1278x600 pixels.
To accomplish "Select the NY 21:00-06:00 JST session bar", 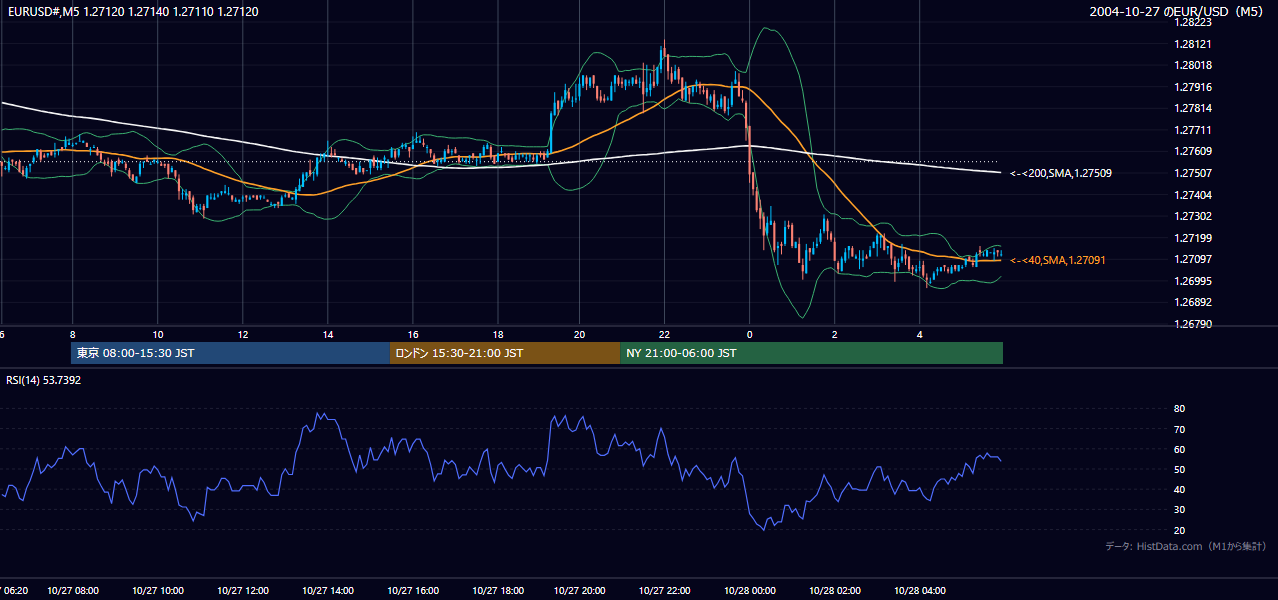I will 811,353.
